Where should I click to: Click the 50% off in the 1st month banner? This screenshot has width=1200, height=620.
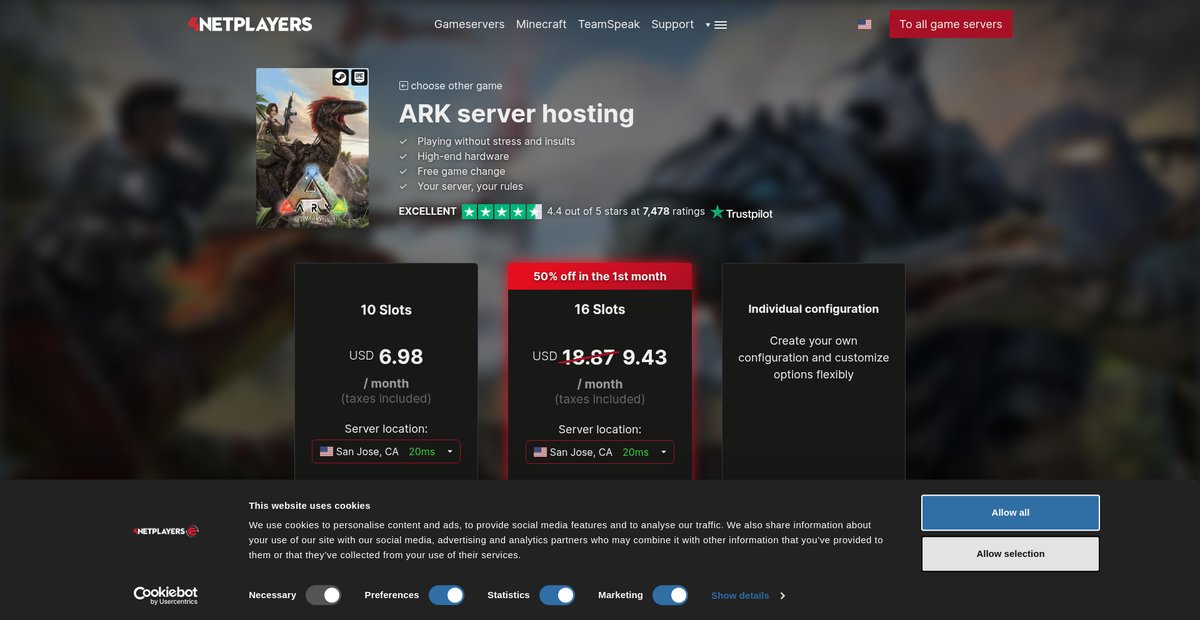tap(600, 276)
